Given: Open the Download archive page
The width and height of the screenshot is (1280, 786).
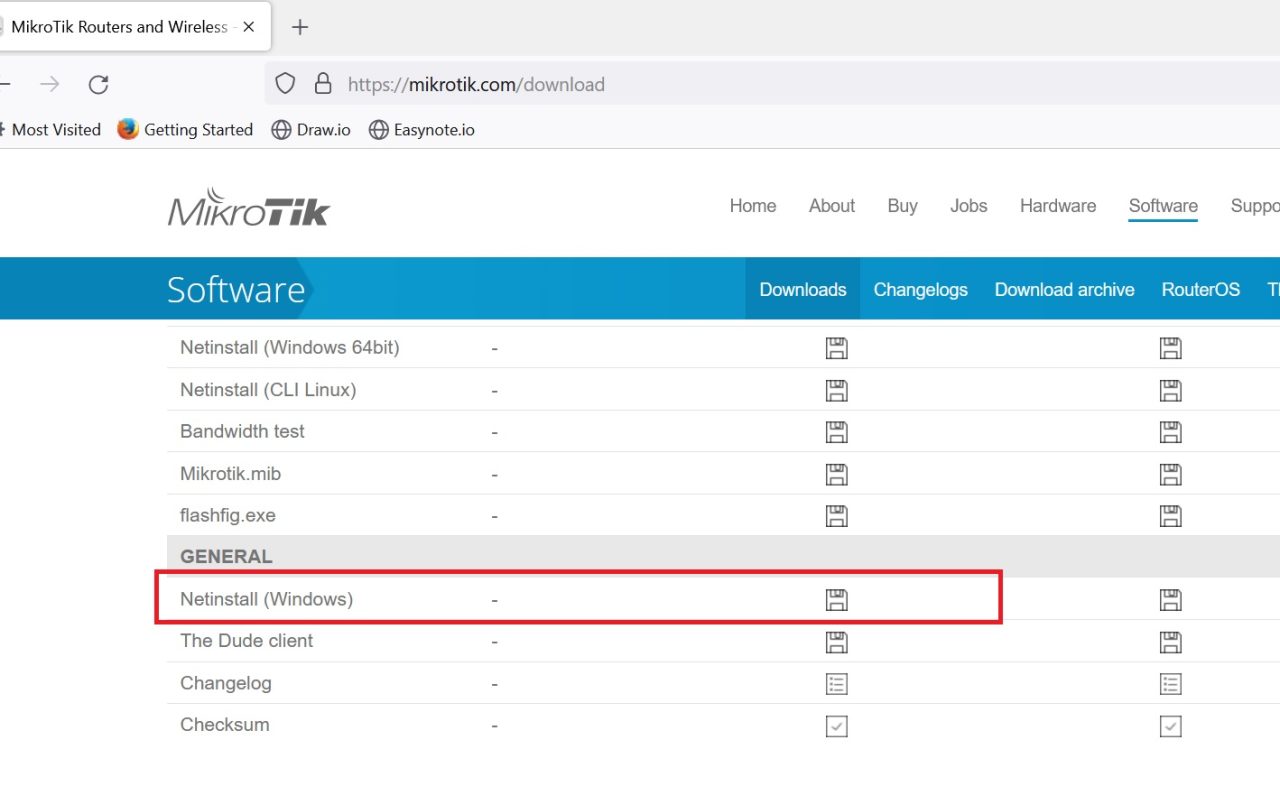Looking at the screenshot, I should [1064, 289].
